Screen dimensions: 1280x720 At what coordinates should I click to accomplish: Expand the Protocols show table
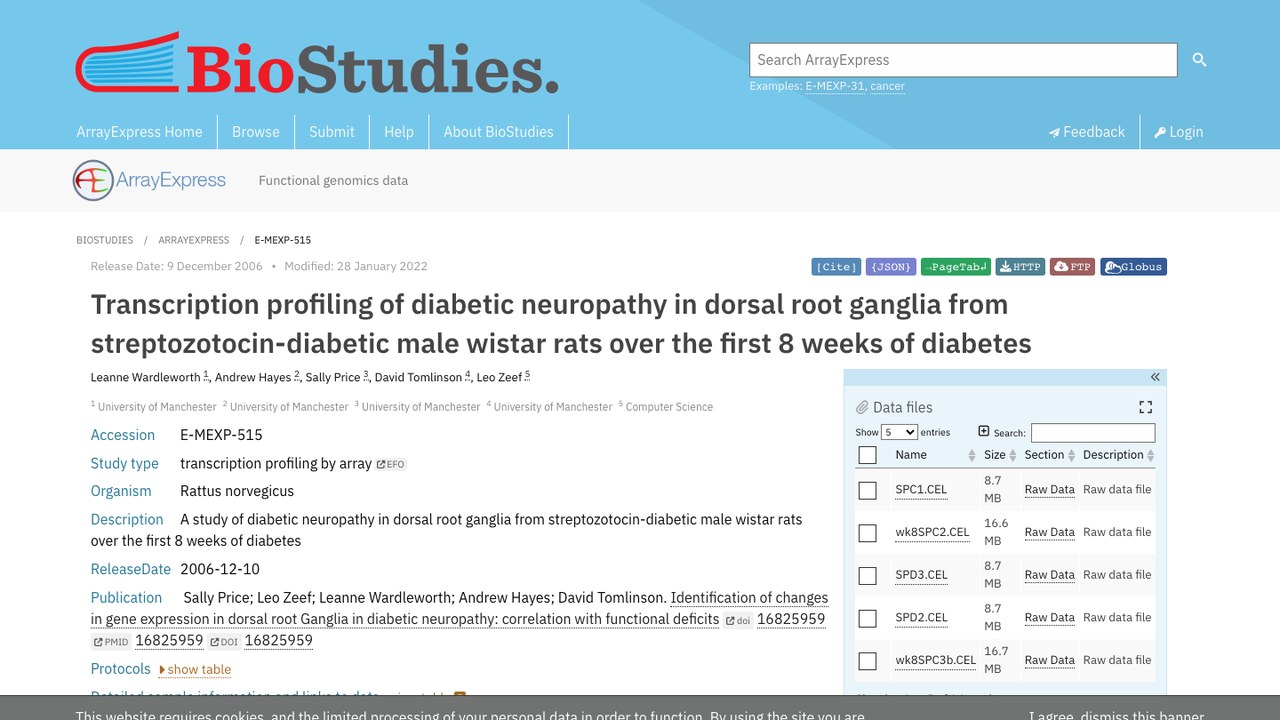pyautogui.click(x=195, y=670)
